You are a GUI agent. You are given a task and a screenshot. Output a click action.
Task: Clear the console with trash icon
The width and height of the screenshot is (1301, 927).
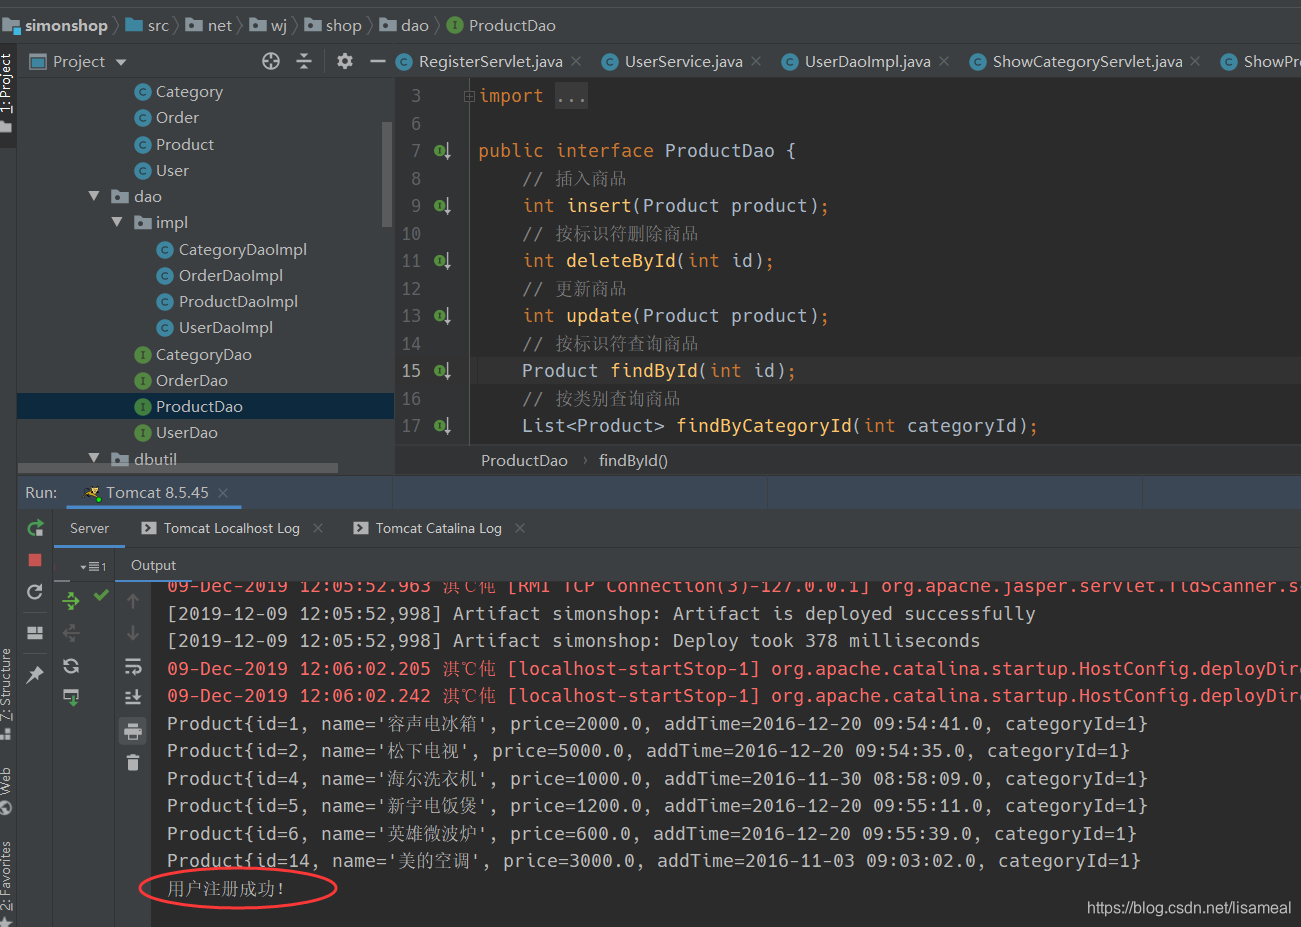pos(133,763)
